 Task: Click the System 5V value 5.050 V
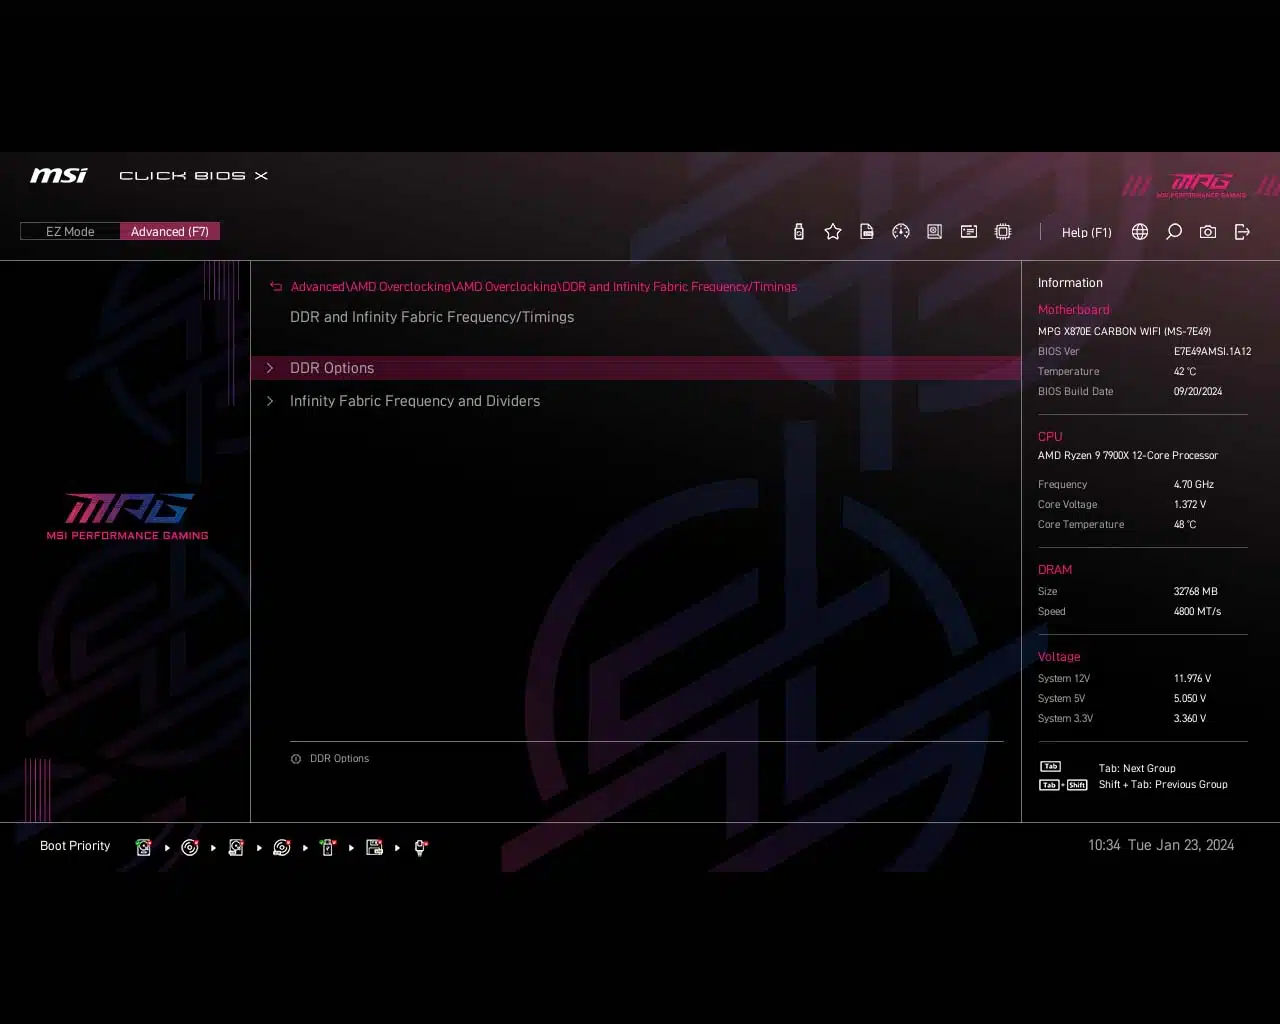(1190, 699)
